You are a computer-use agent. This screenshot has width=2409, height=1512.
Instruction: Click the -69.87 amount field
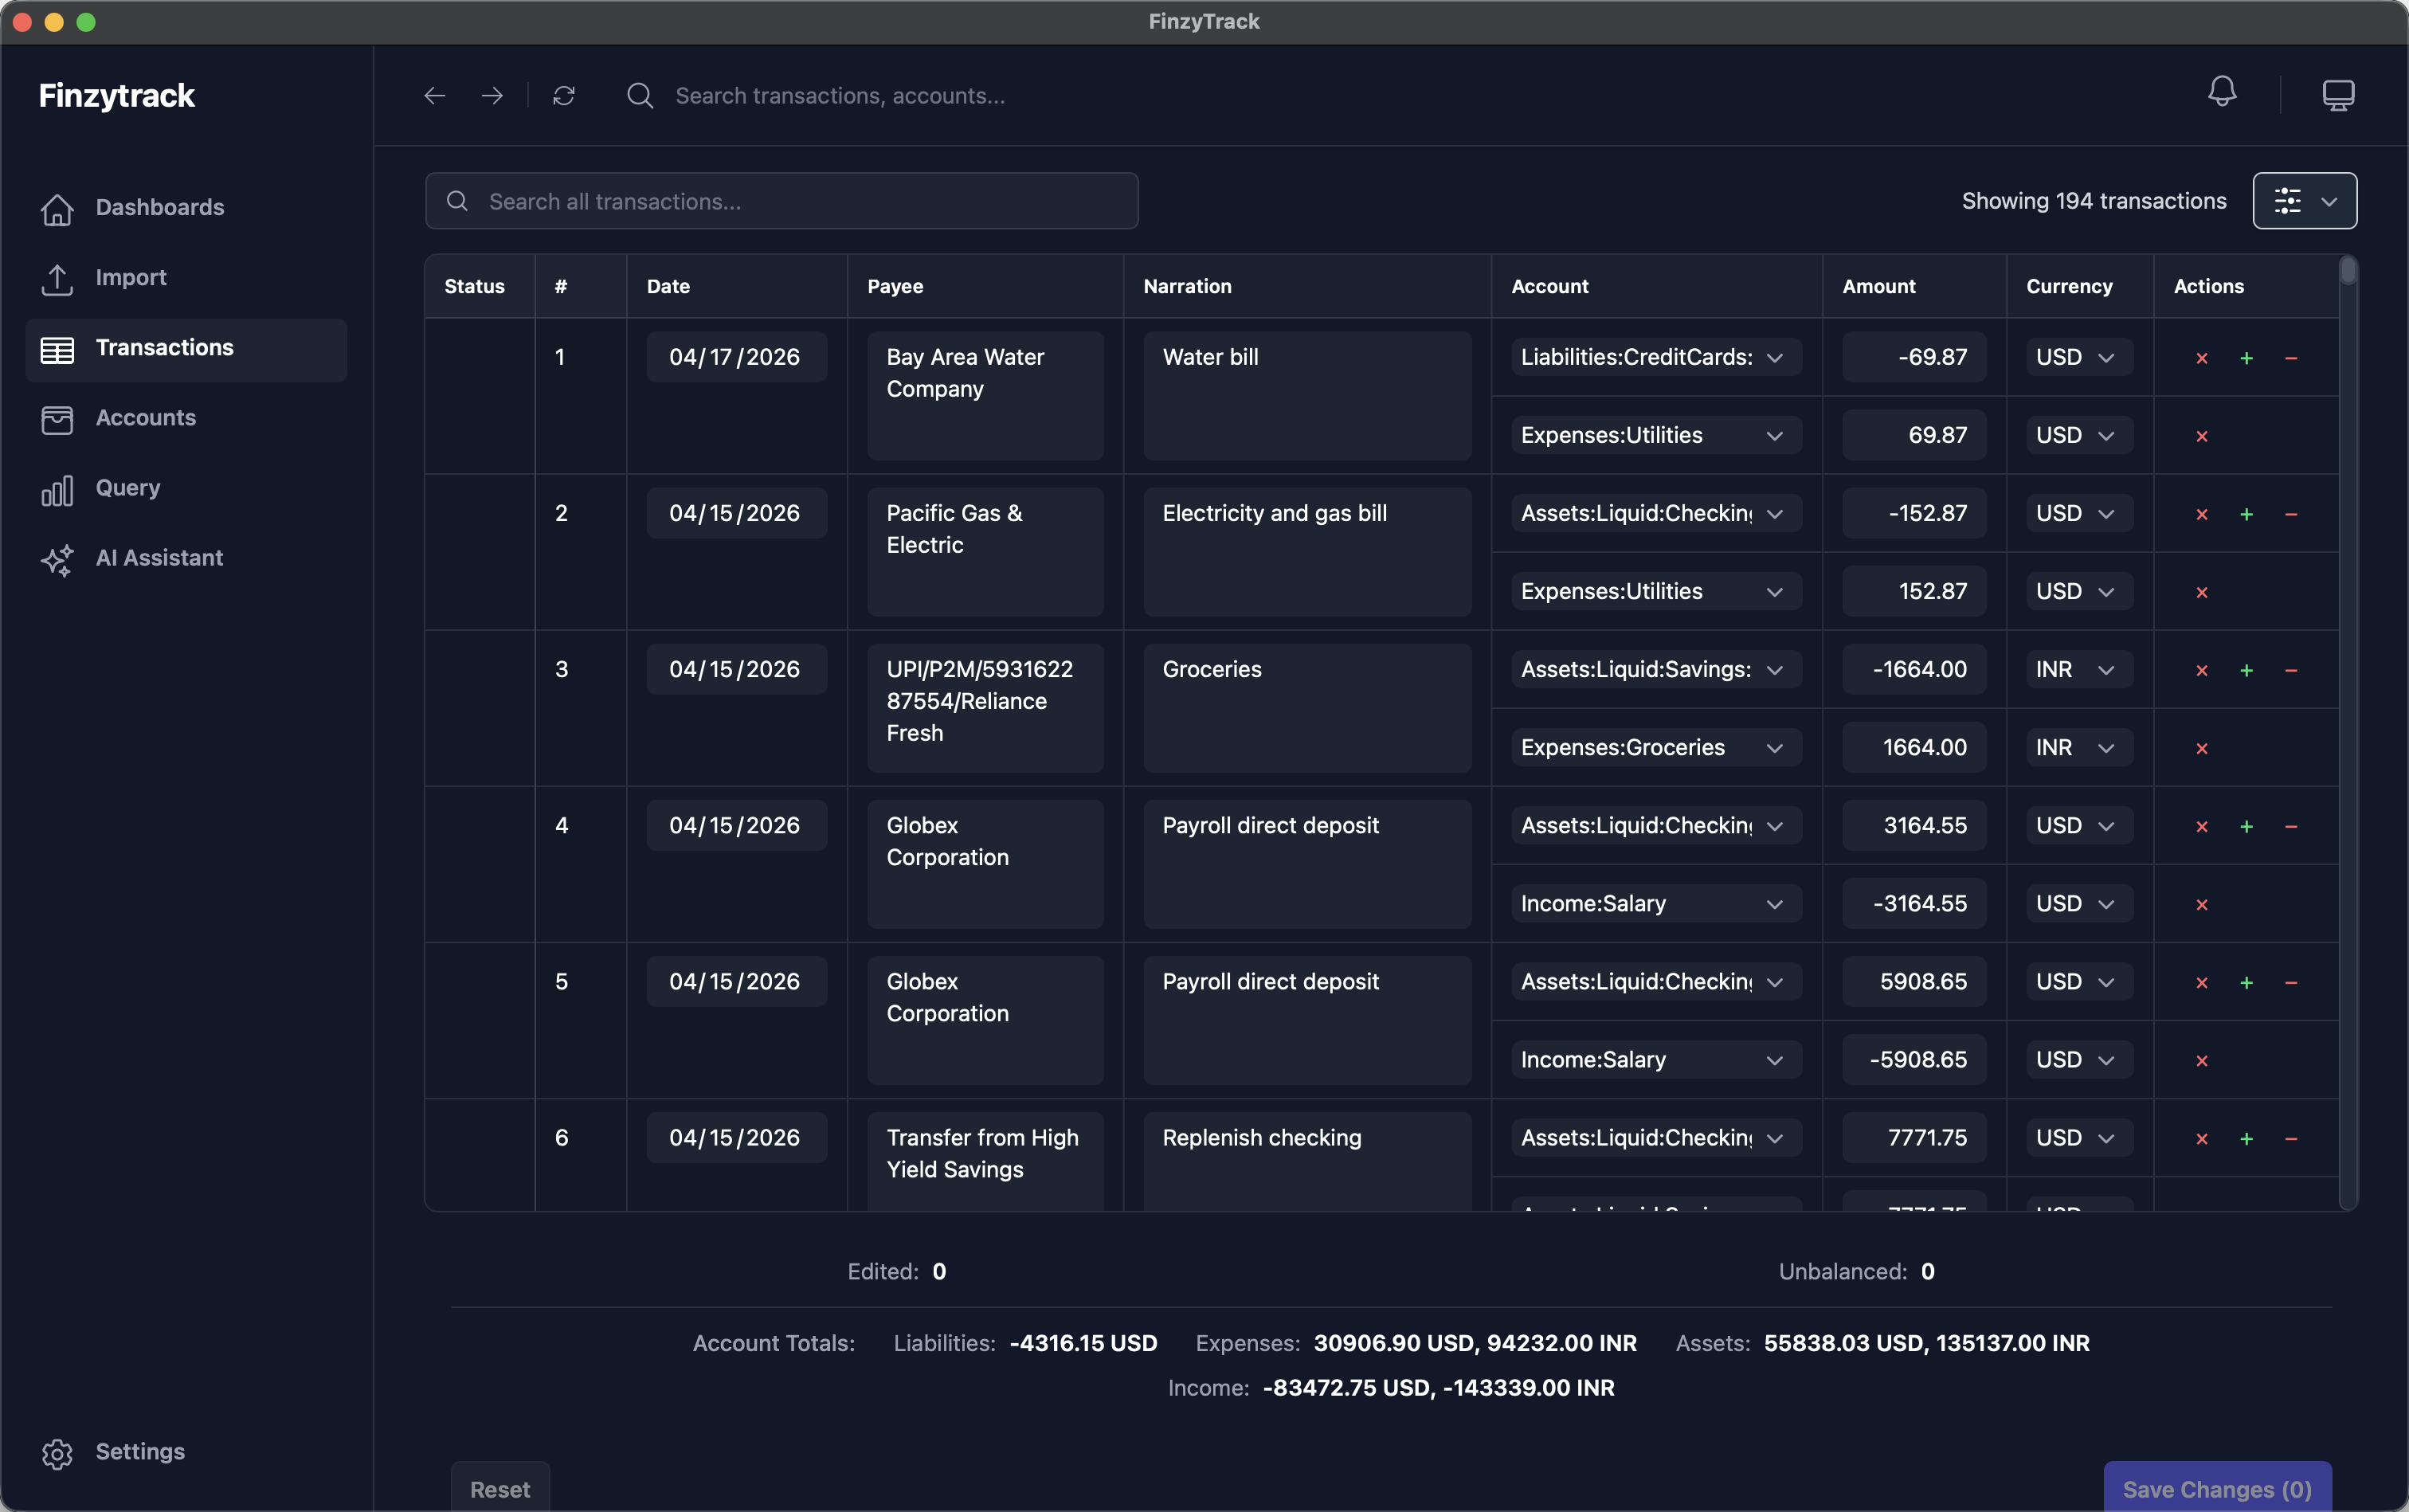click(x=1913, y=357)
